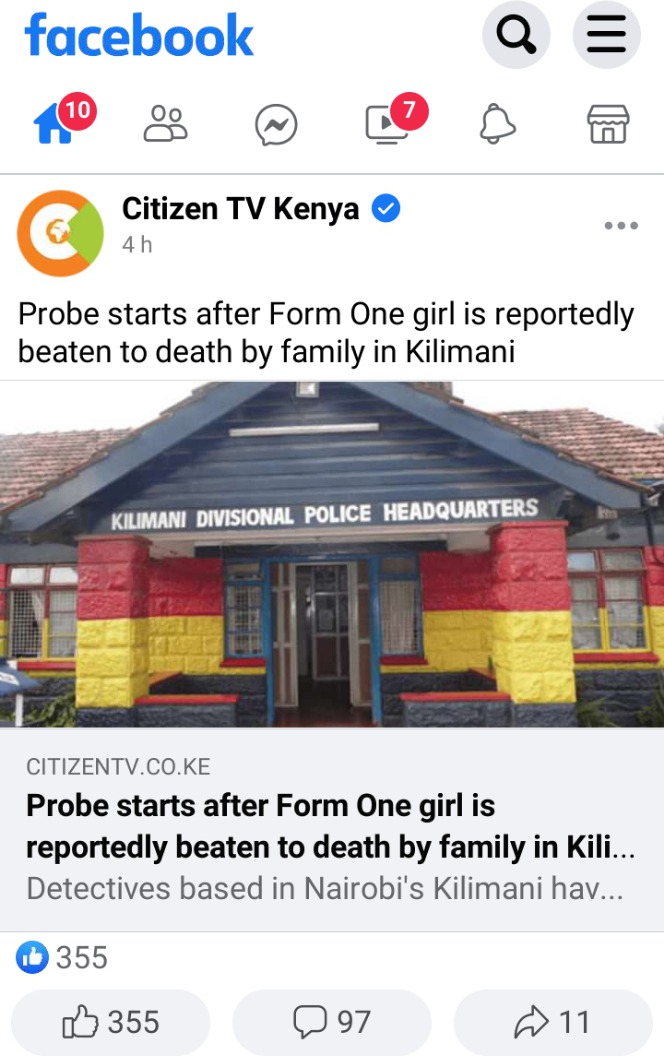Share the post using share arrow
This screenshot has height=1060, width=664.
pos(553,1021)
